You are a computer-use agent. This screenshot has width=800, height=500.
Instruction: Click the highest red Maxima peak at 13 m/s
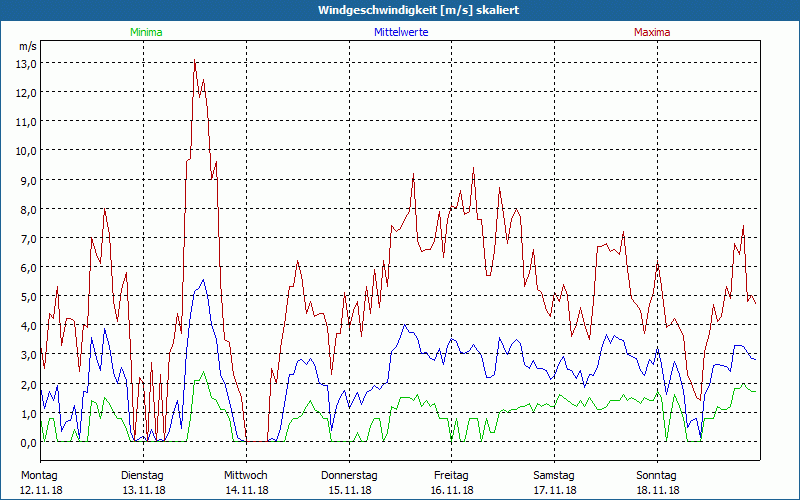pos(195,62)
